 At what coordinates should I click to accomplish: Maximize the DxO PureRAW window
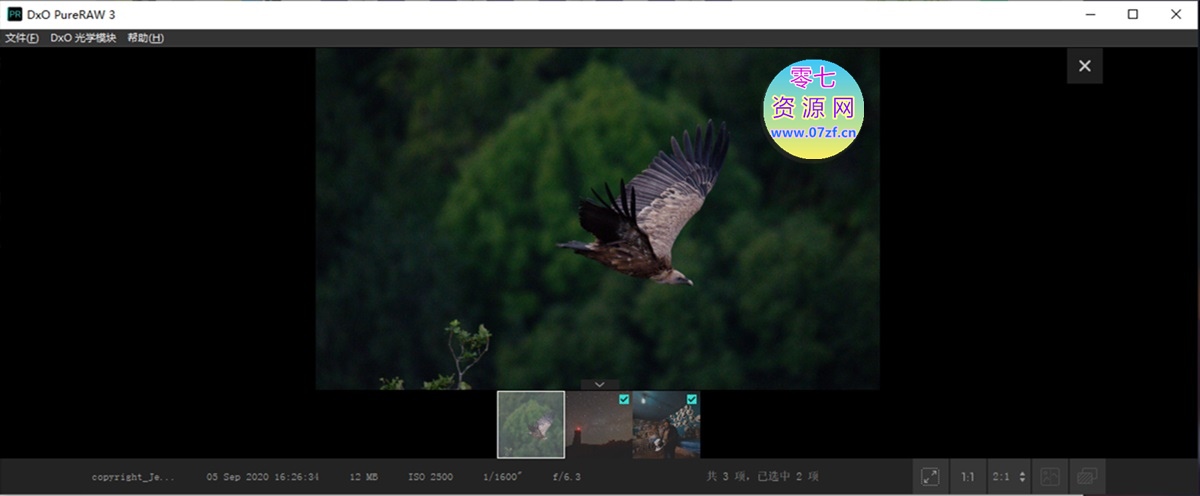(x=1132, y=14)
